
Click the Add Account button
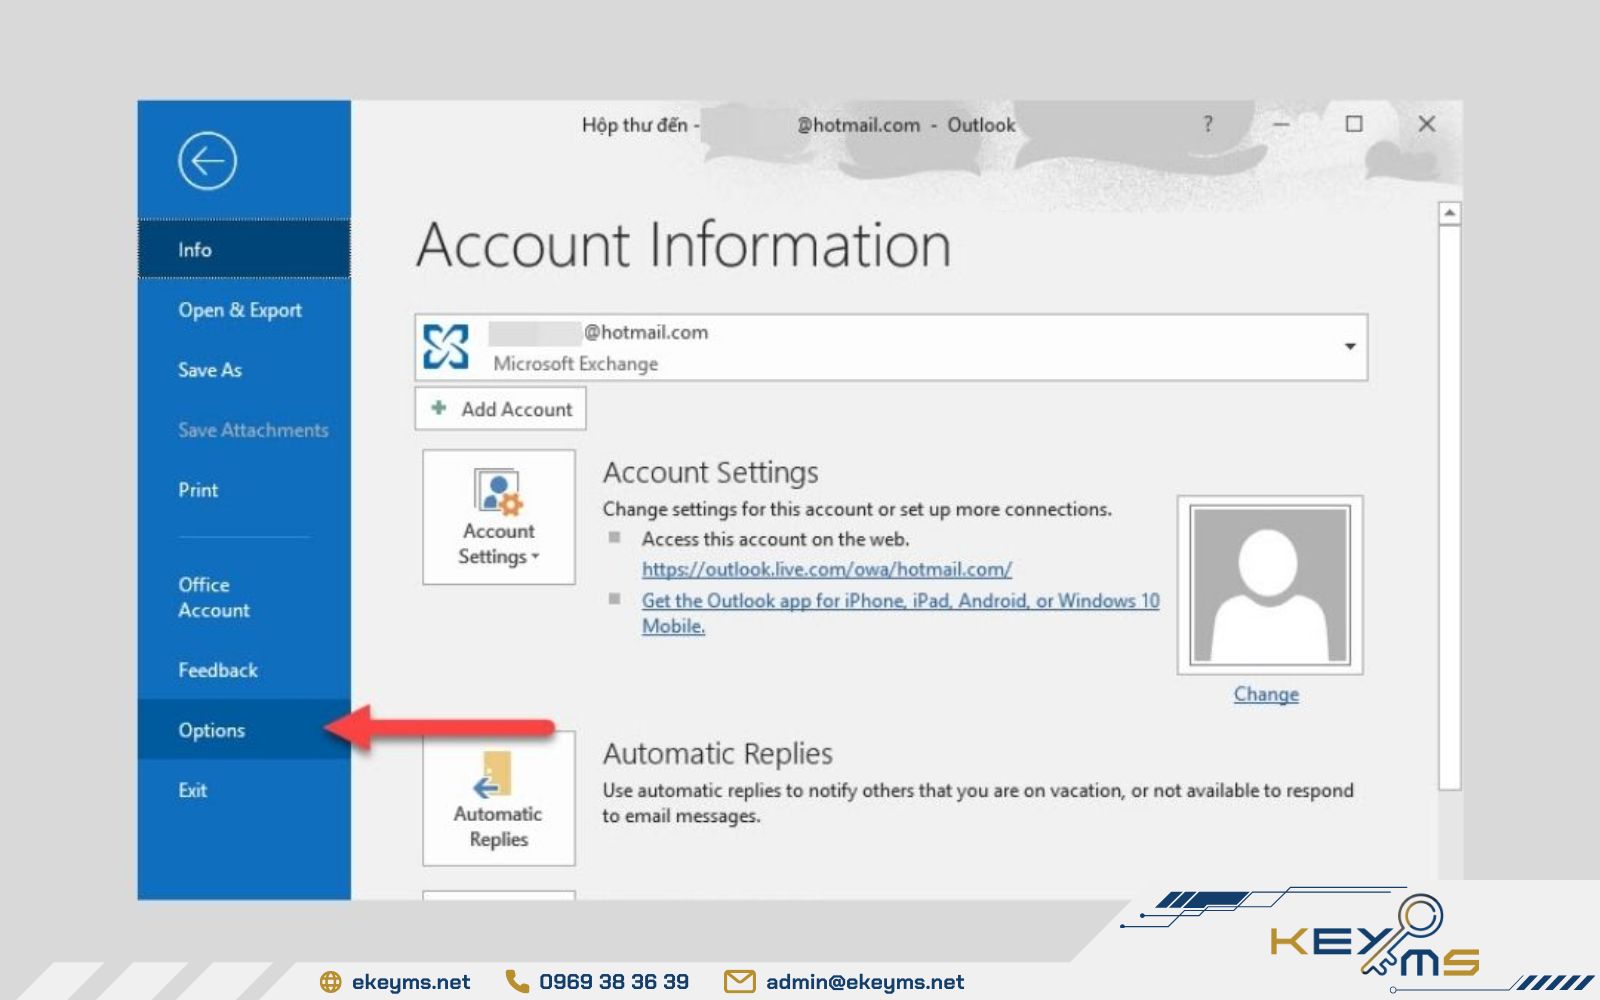tap(500, 409)
